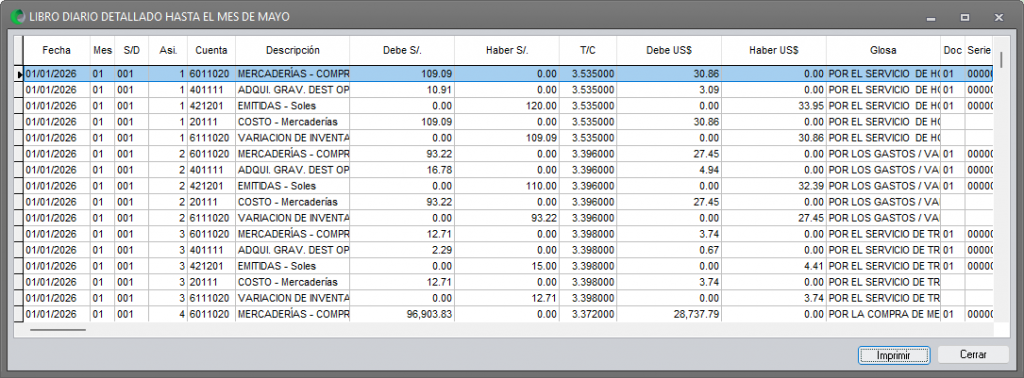The width and height of the screenshot is (1024, 378).
Task: Click Debe S/. cell with 10.91
Action: coord(402,90)
